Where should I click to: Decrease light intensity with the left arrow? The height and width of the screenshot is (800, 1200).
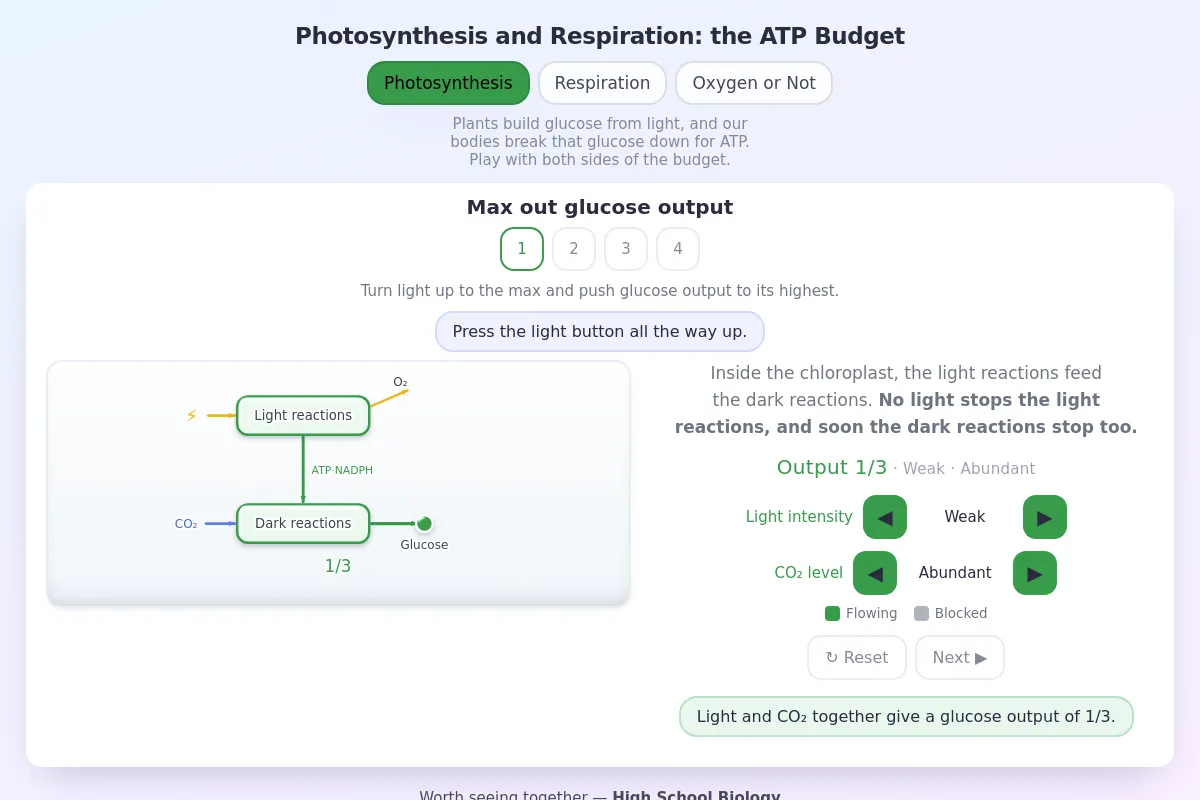click(885, 517)
